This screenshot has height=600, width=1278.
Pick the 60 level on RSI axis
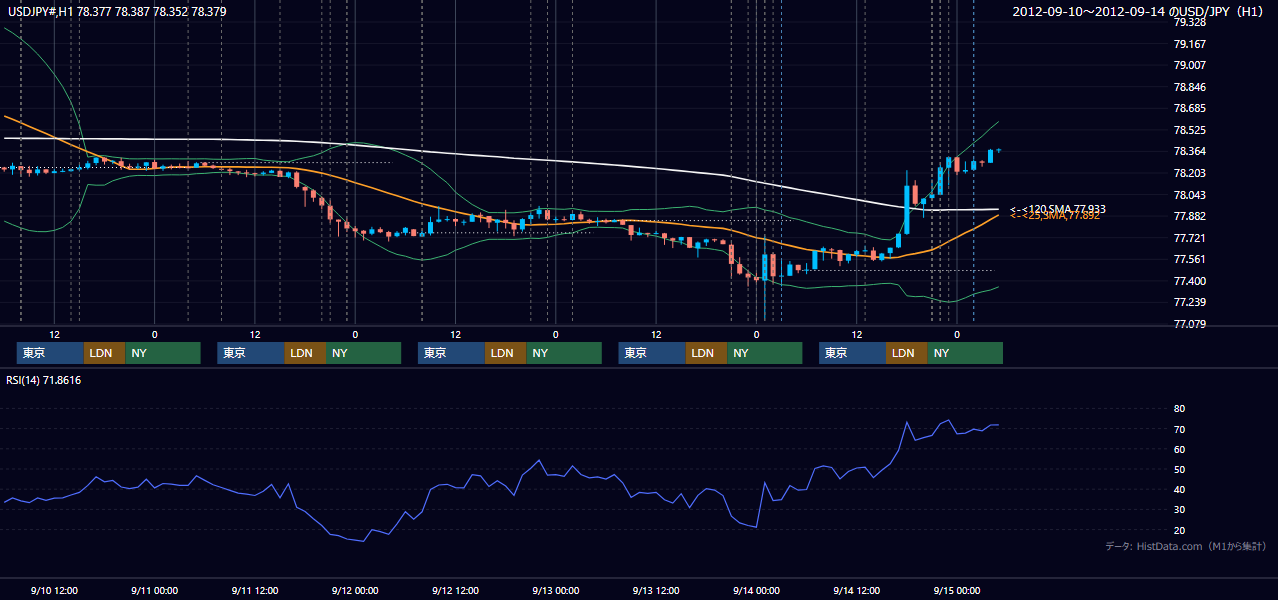[x=1179, y=449]
